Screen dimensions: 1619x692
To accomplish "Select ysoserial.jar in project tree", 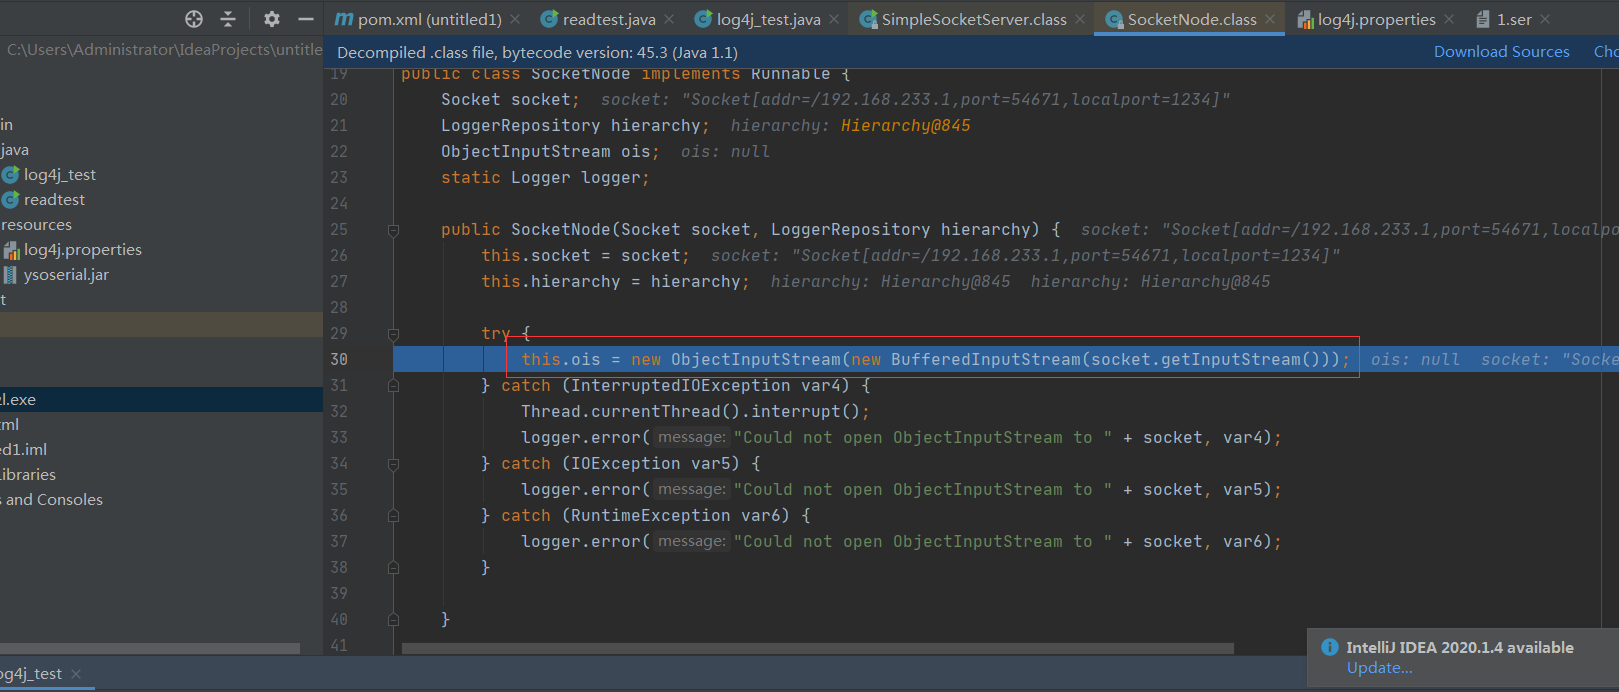I will click(66, 275).
